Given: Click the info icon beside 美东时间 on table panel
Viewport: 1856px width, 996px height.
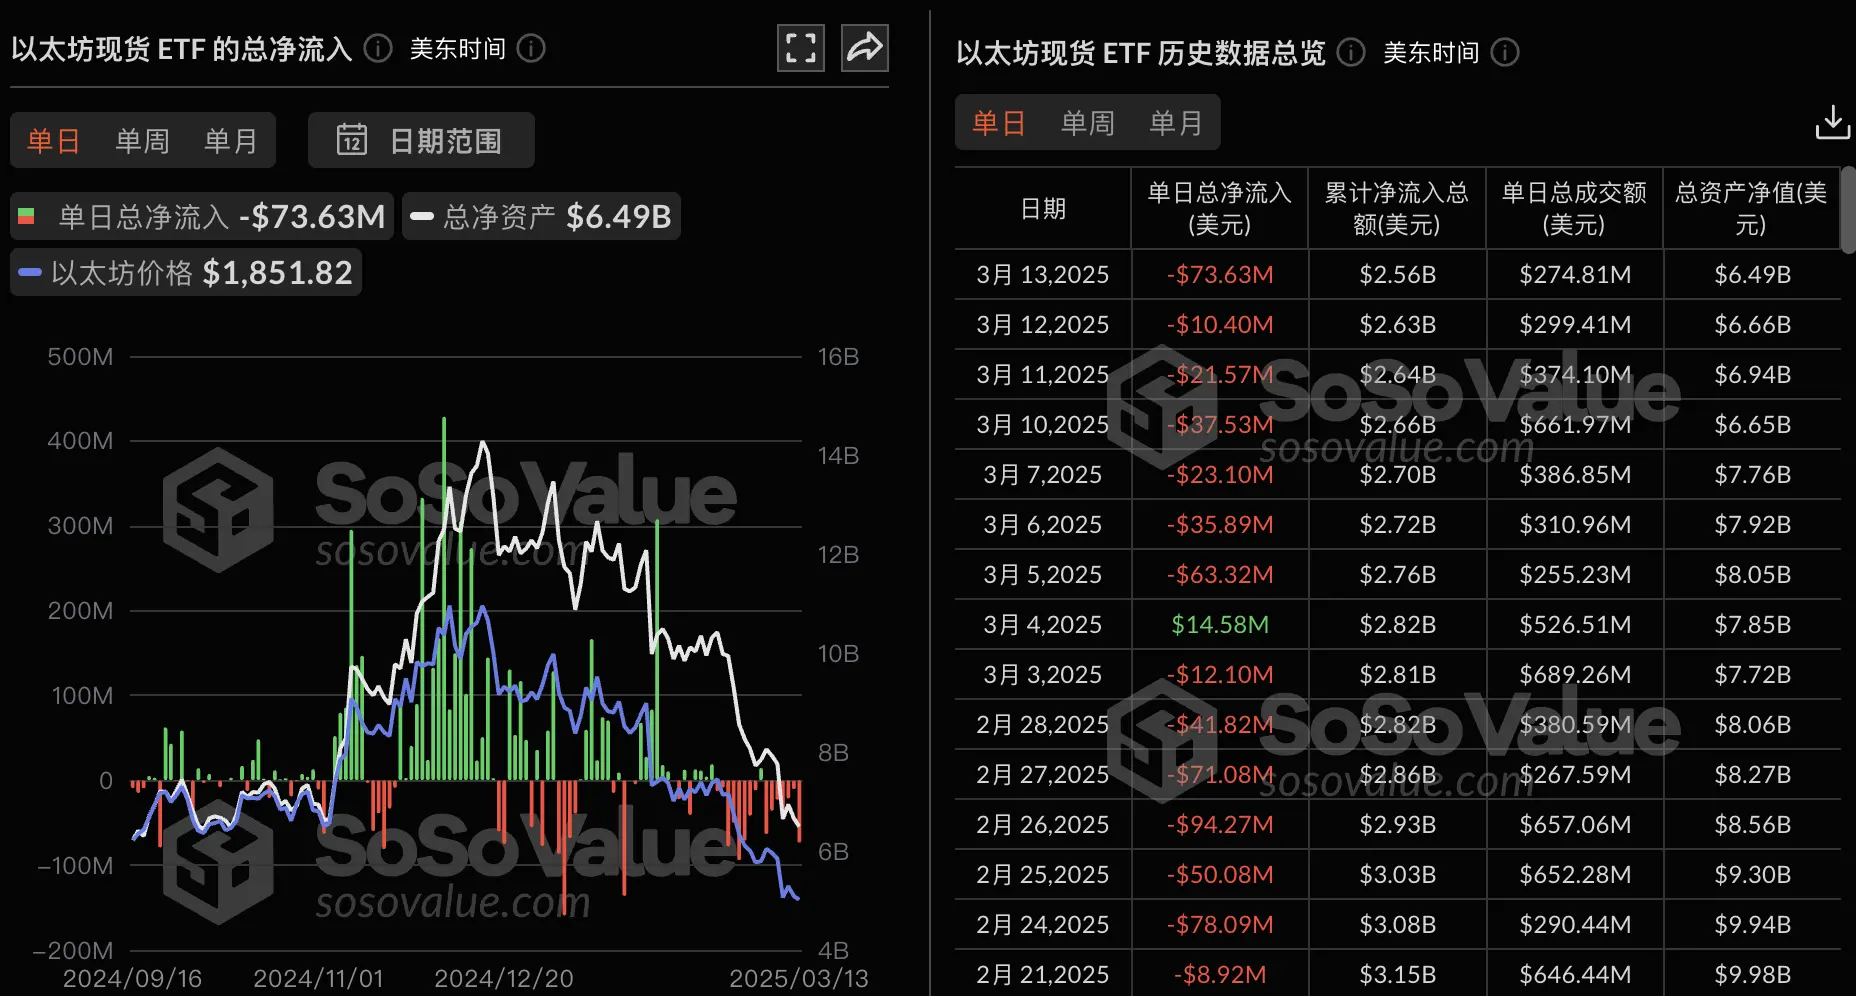Looking at the screenshot, I should click(x=1505, y=53).
